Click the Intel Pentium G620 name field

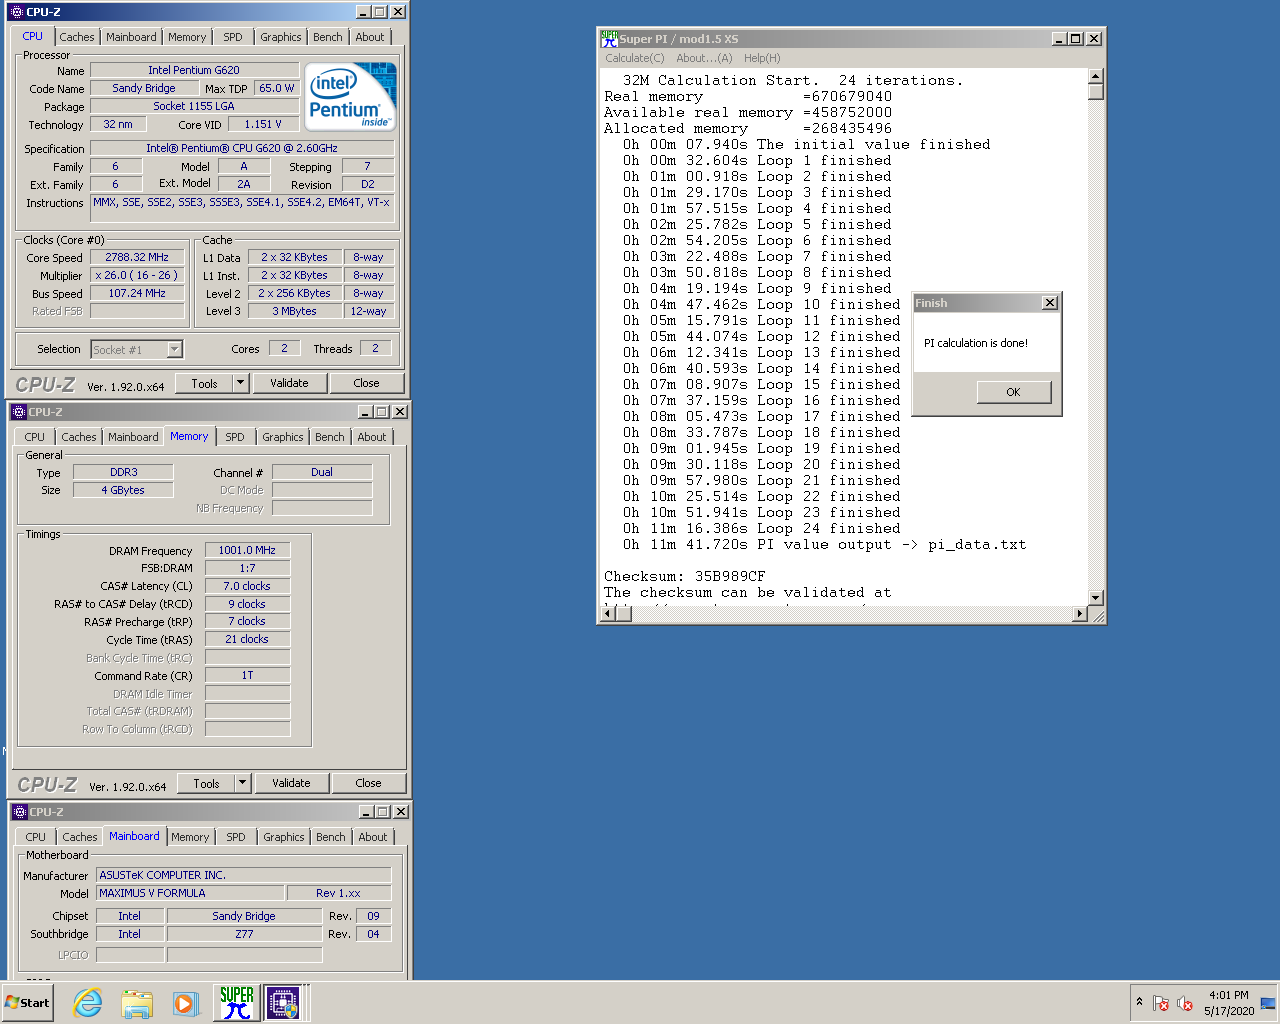(x=194, y=70)
